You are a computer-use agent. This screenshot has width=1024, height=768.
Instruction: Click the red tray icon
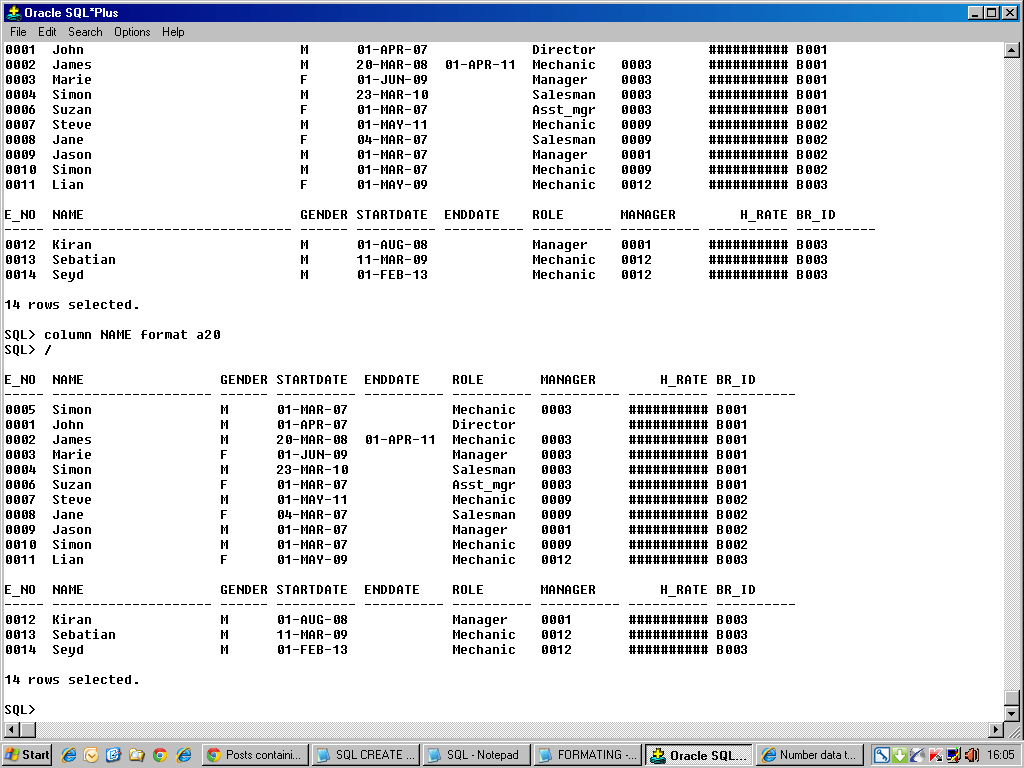point(935,755)
